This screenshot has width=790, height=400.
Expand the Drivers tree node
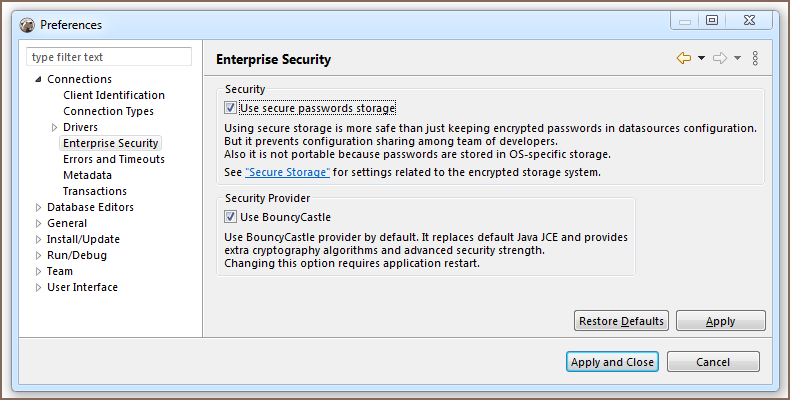coord(54,128)
